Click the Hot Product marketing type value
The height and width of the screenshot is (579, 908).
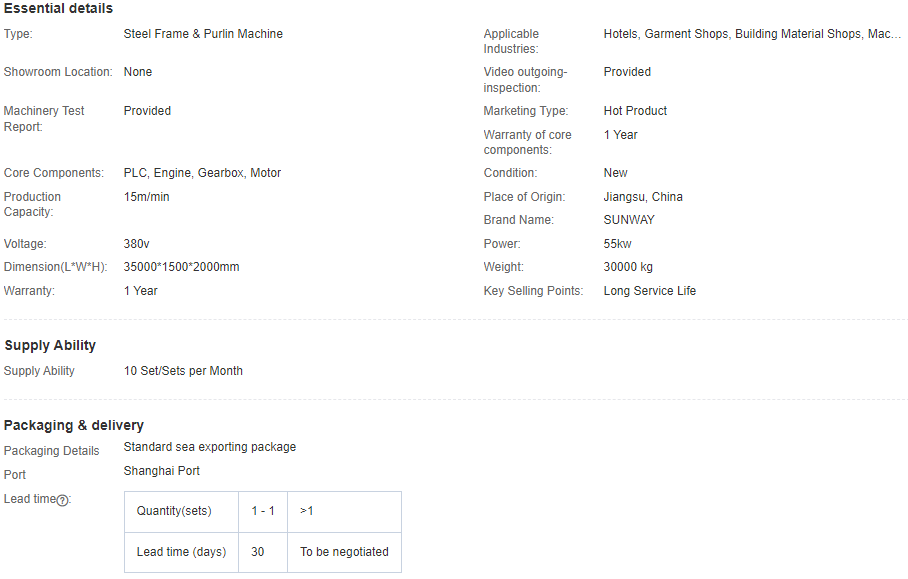635,111
